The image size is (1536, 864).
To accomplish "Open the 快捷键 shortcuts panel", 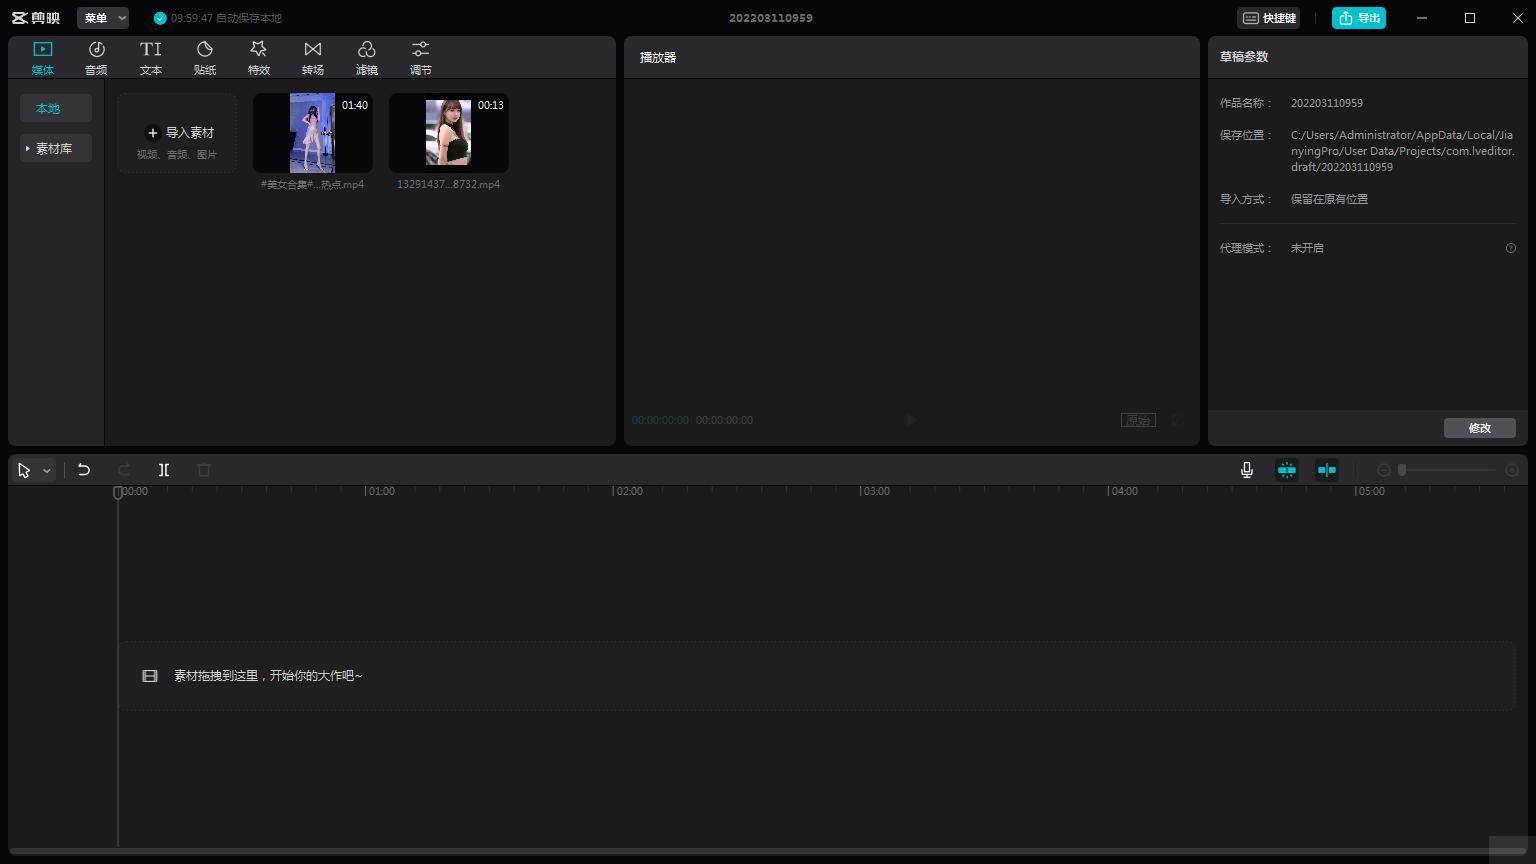I will tap(1269, 18).
